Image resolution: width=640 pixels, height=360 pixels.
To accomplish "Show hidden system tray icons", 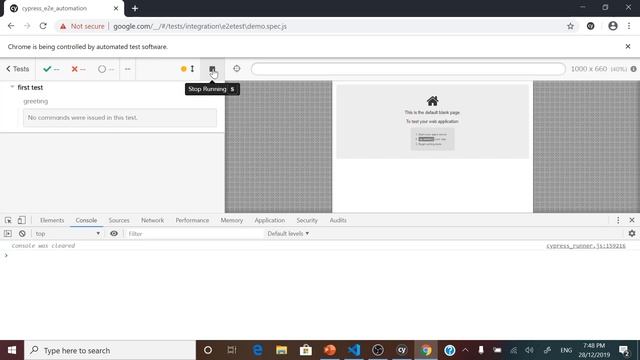I will tap(465, 350).
